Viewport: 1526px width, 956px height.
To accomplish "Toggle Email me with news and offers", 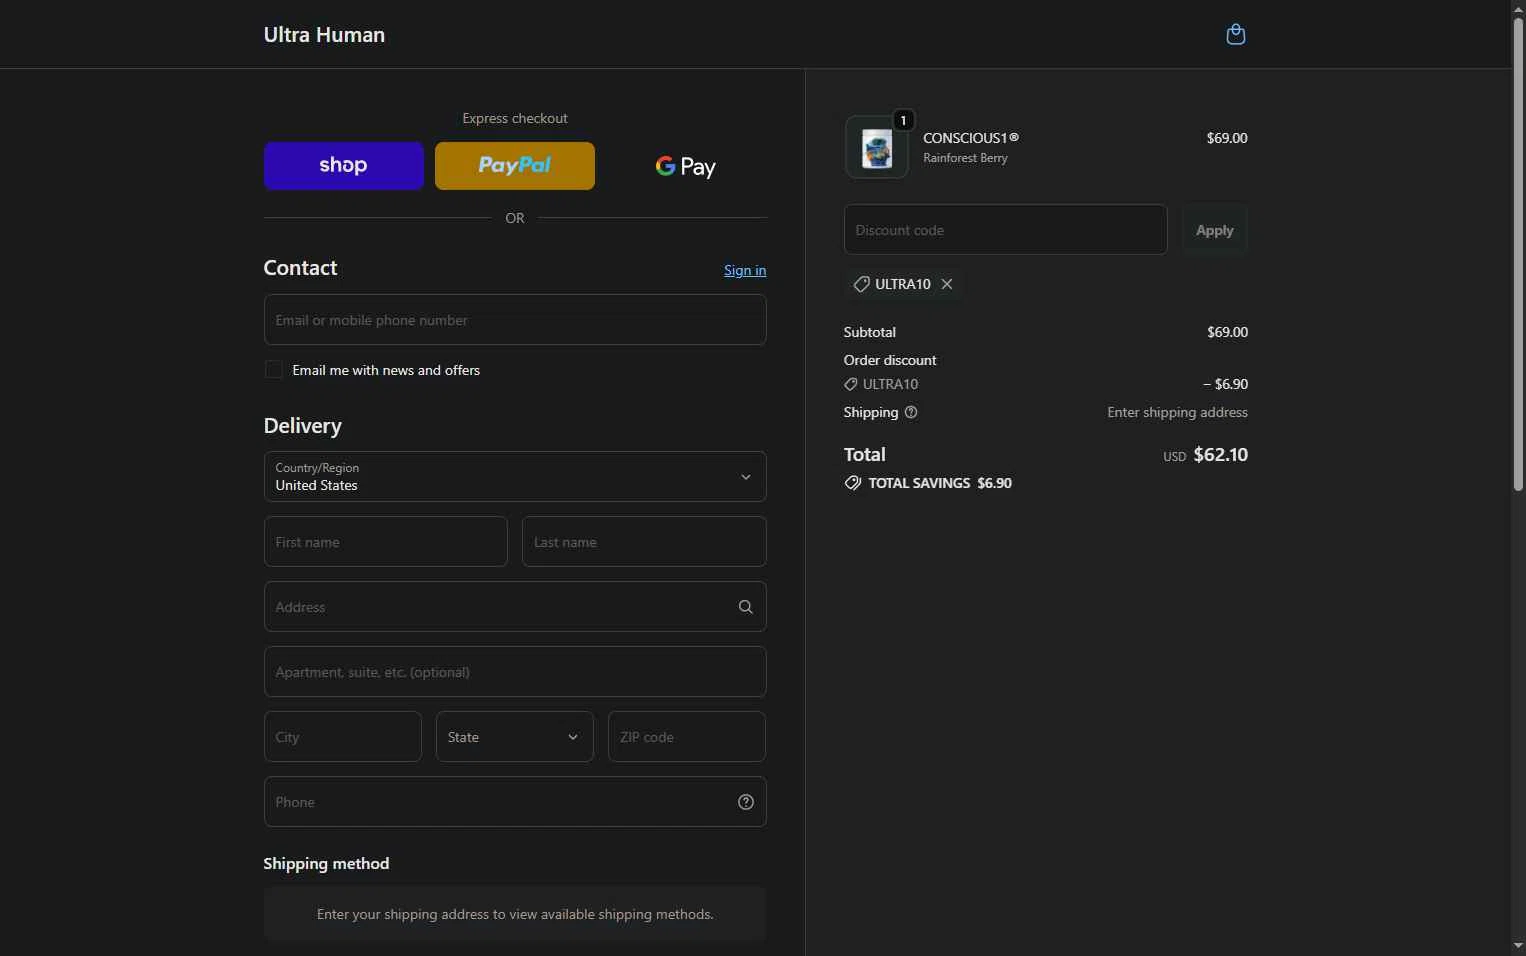I will click(273, 370).
